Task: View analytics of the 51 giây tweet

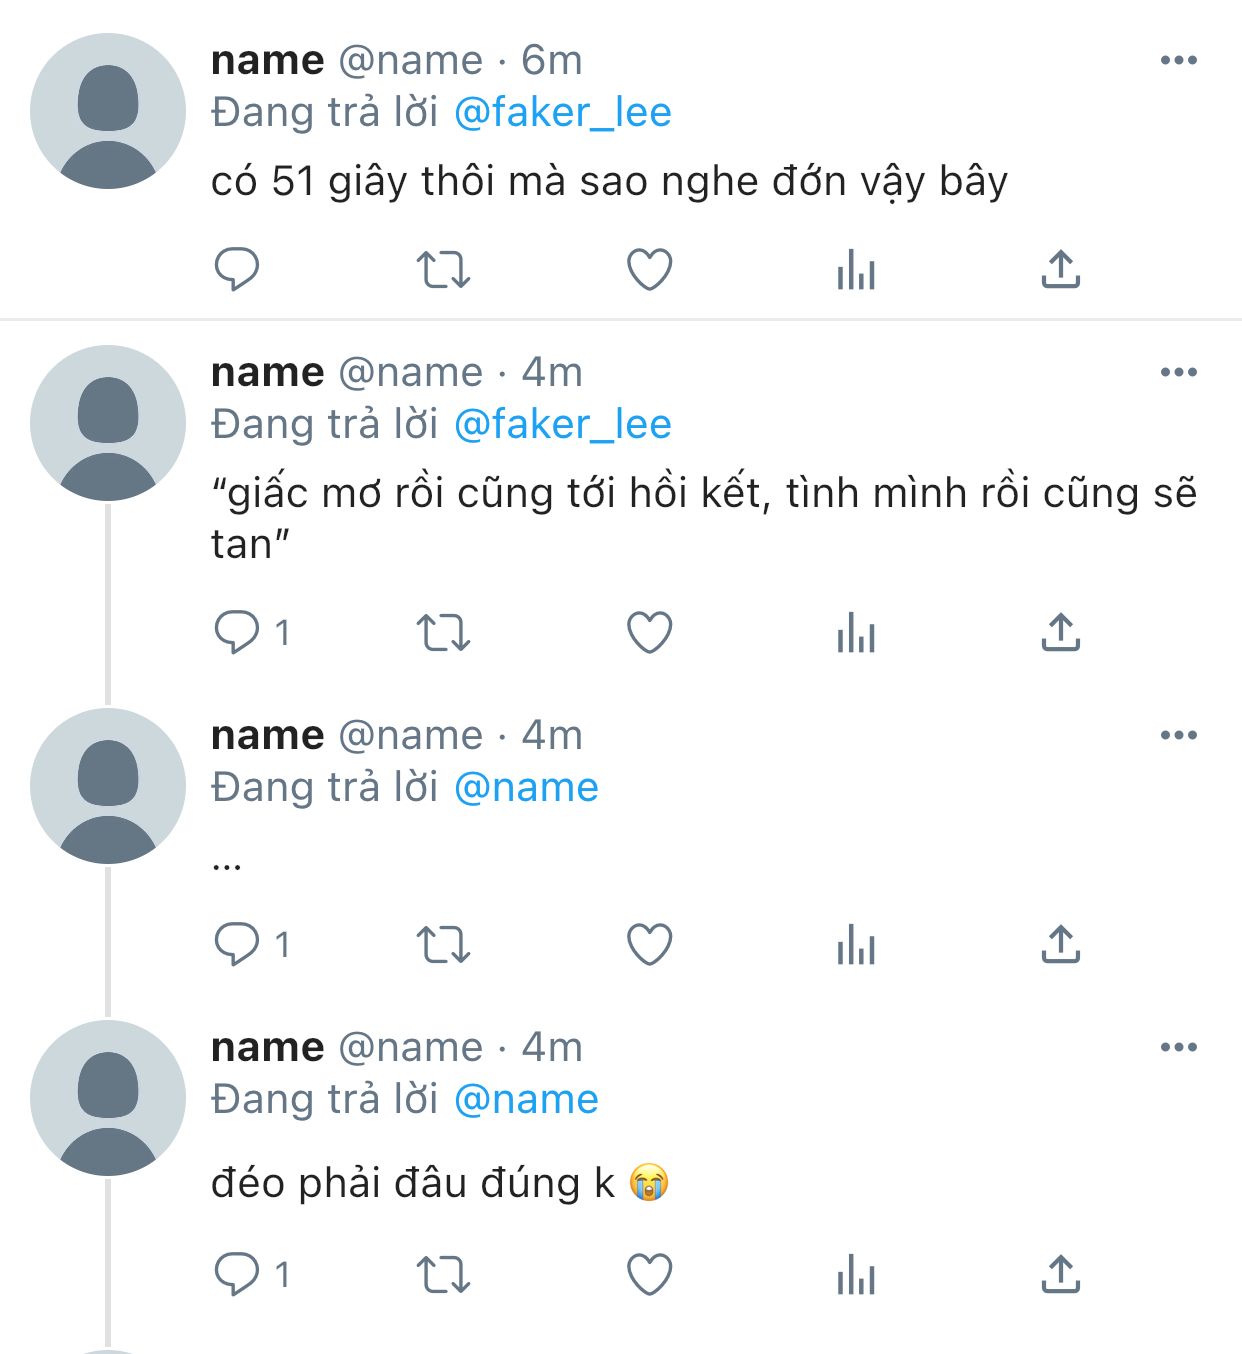Action: (x=856, y=269)
